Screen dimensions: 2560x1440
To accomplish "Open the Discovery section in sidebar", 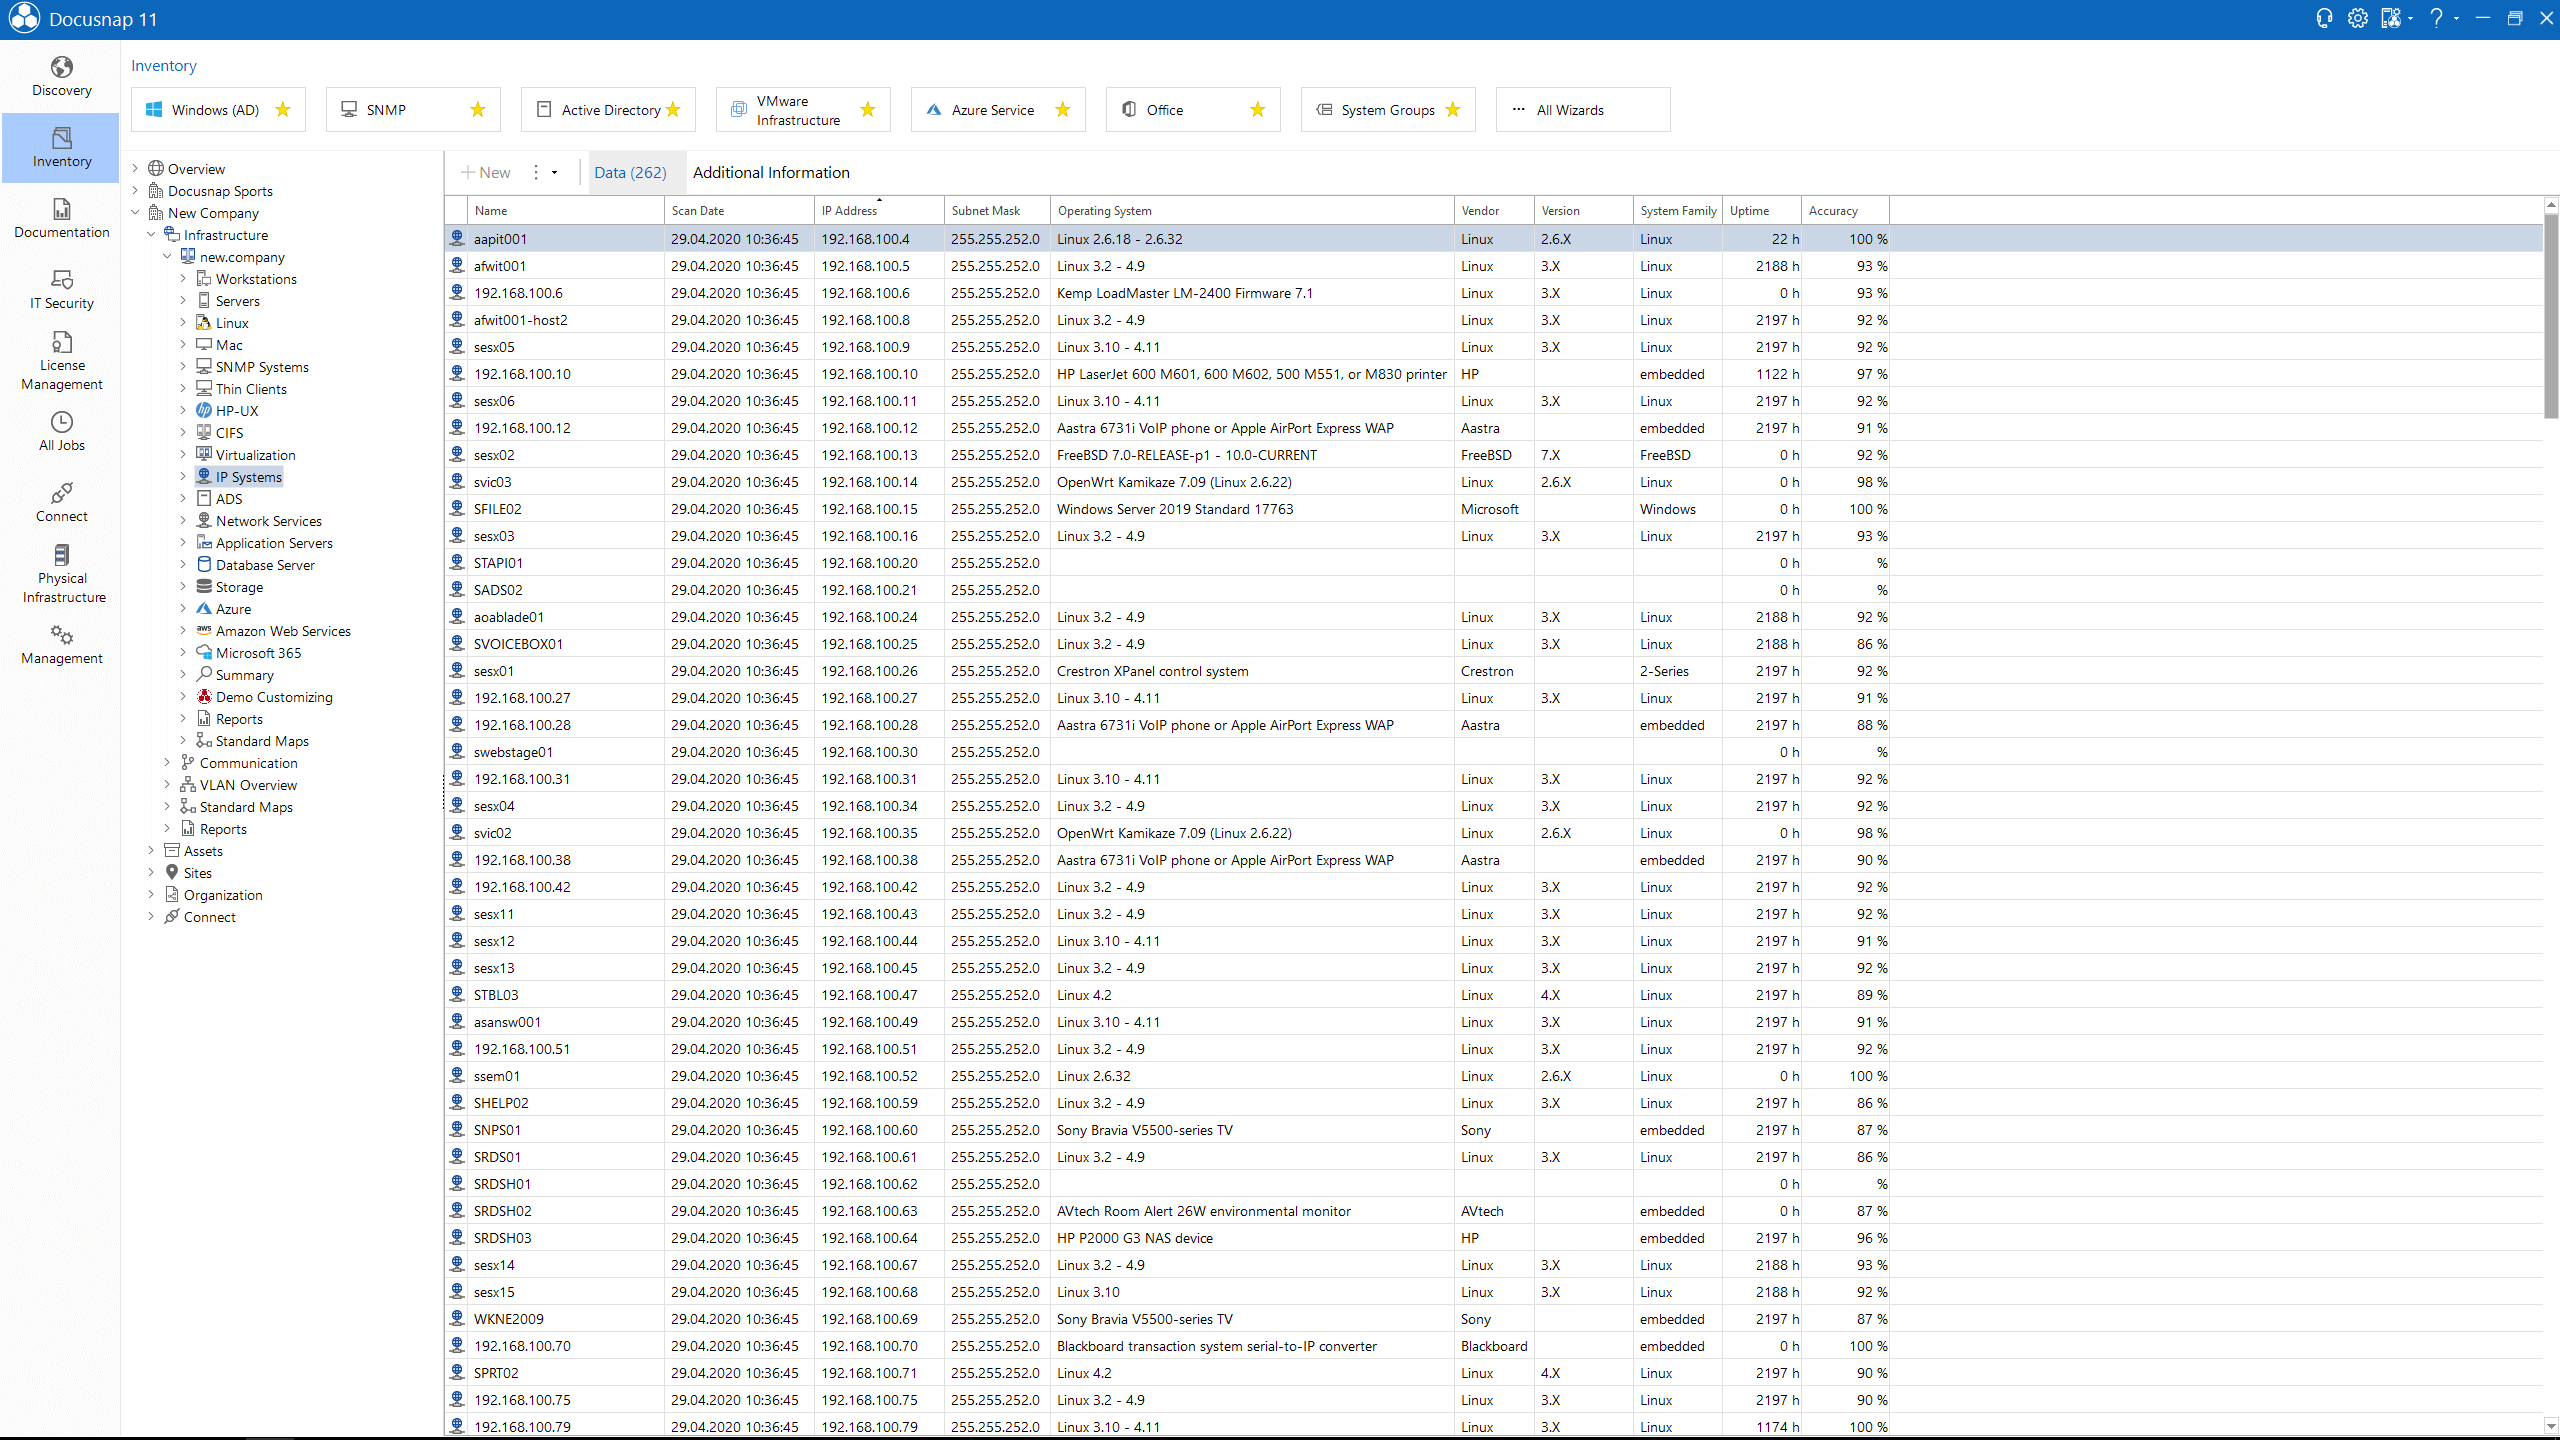I will point(61,77).
